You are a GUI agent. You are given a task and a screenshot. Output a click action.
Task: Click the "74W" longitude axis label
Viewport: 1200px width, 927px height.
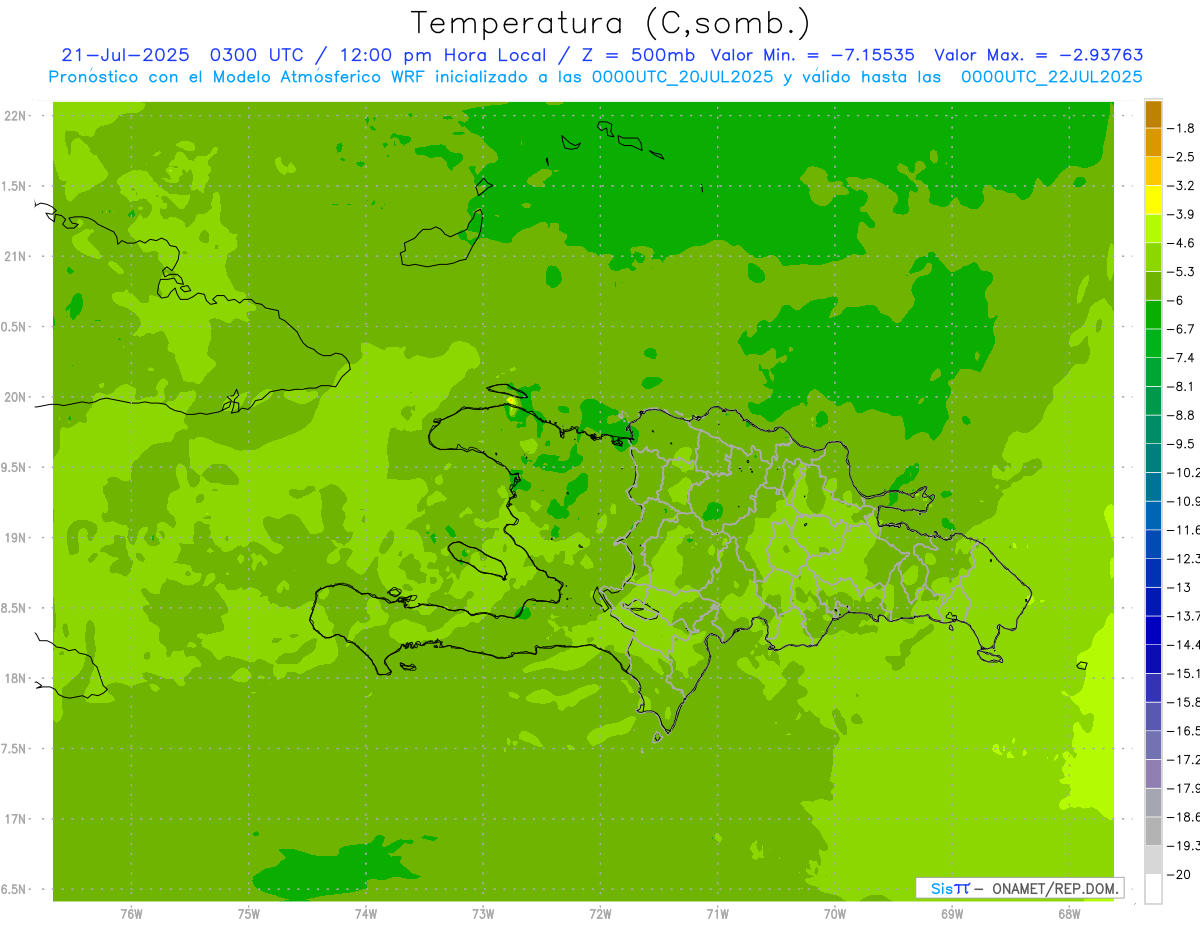(365, 914)
